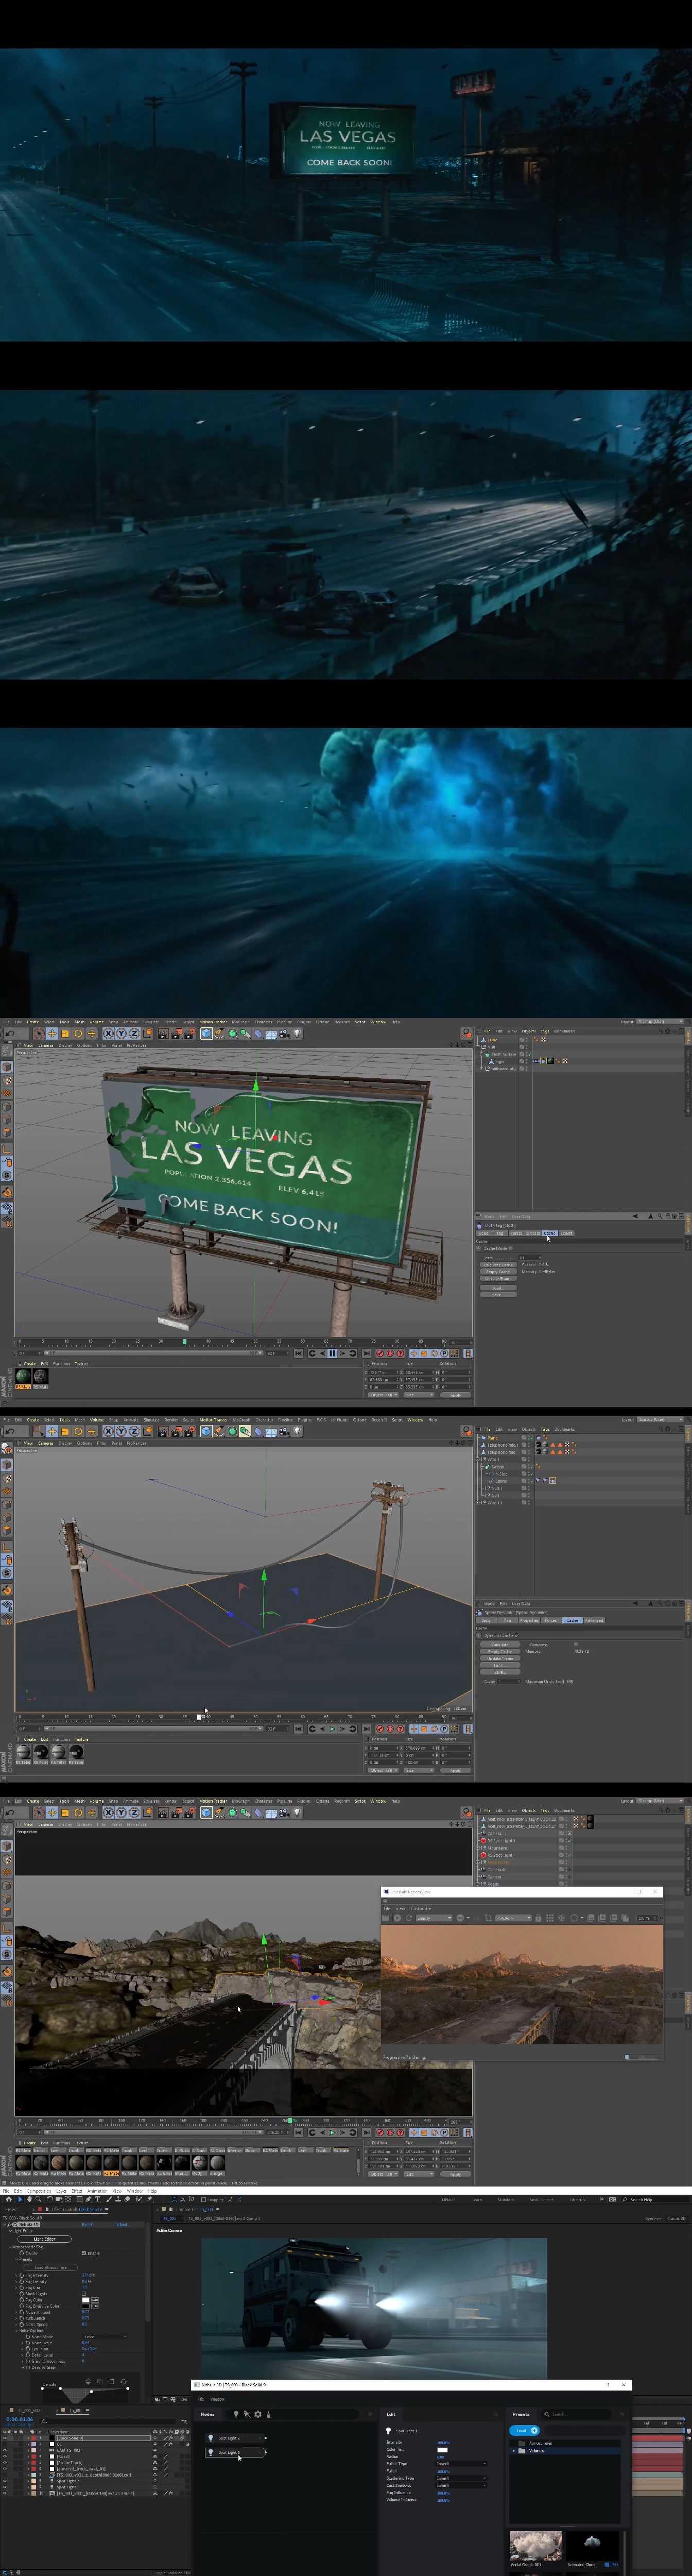The height and width of the screenshot is (2576, 692).
Task: Click Render to Picture Viewer icon in bridge window
Action: pyautogui.click(x=176, y=1812)
